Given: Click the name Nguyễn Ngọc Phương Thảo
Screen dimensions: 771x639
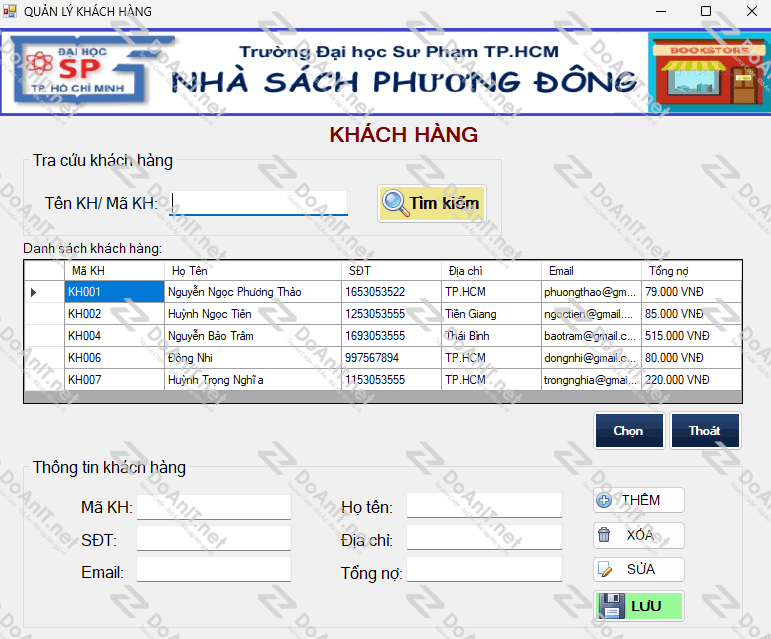Looking at the screenshot, I should pyautogui.click(x=253, y=292).
